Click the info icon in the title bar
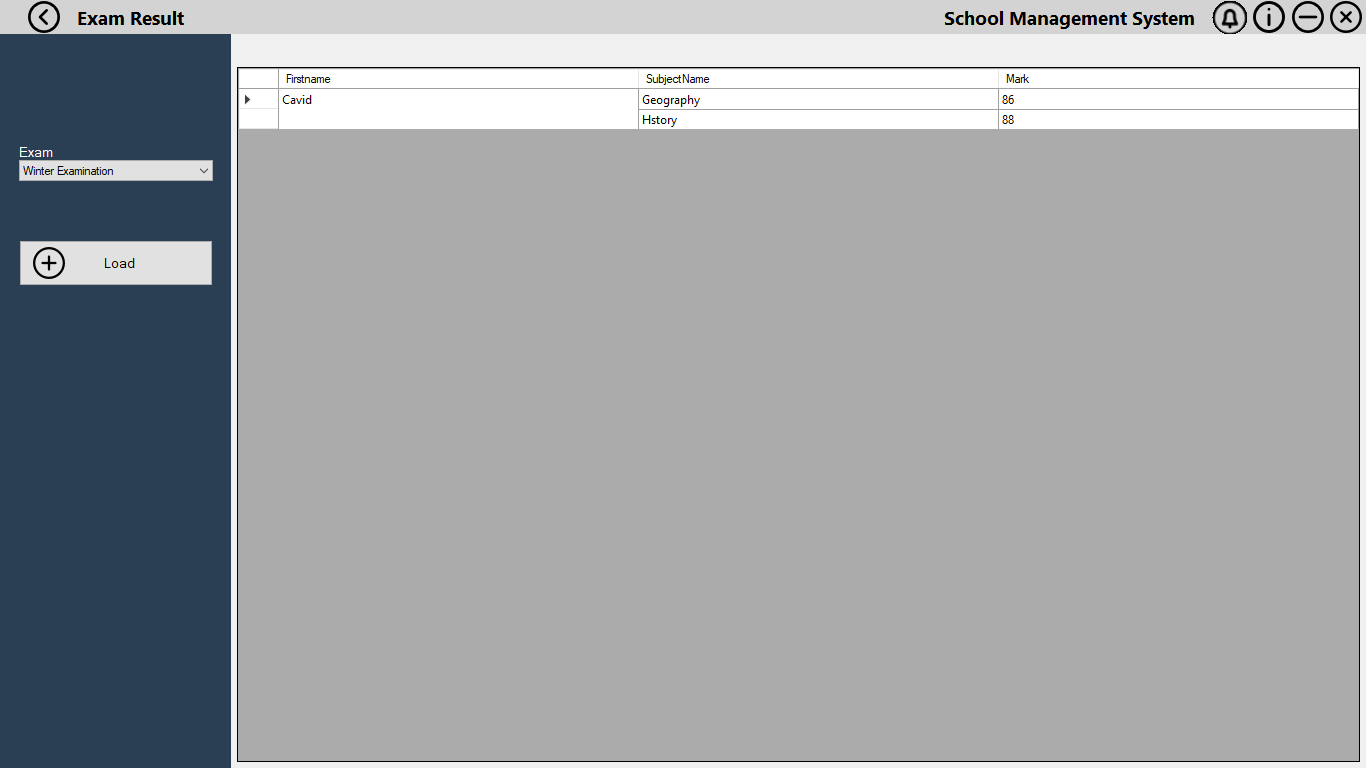 click(1268, 17)
